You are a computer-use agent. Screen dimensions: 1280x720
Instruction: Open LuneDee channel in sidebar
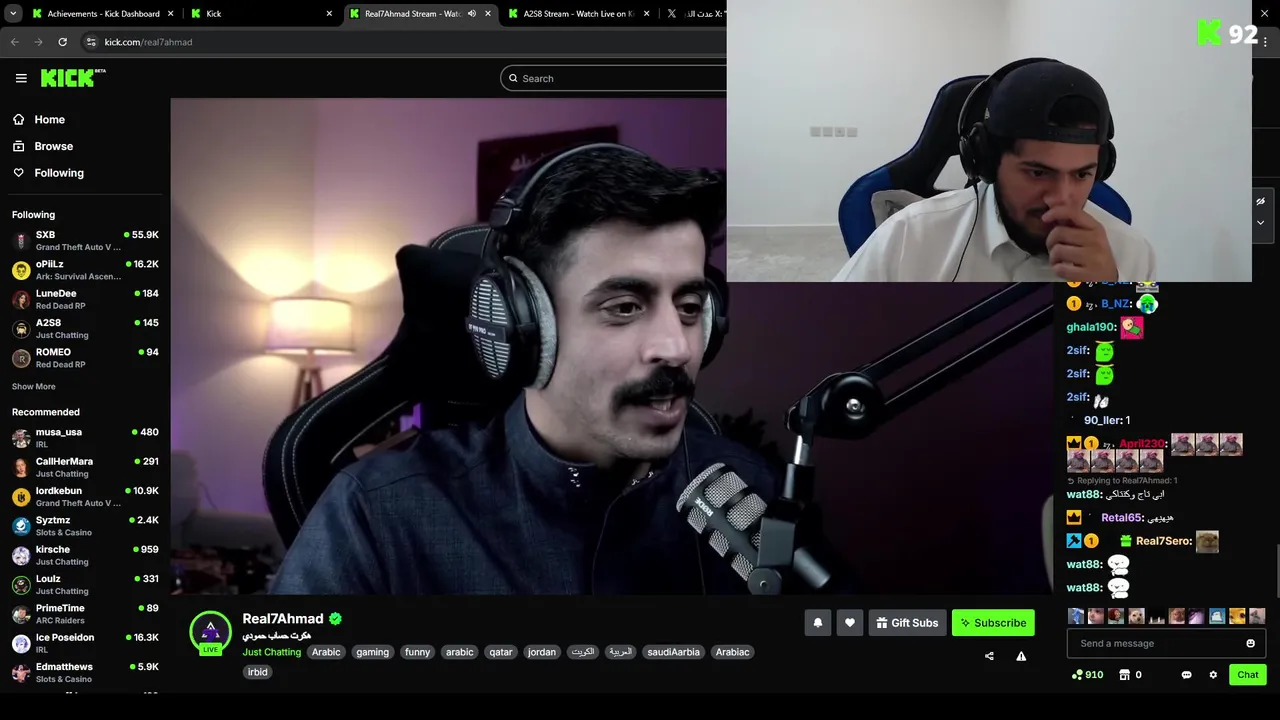tap(85, 299)
